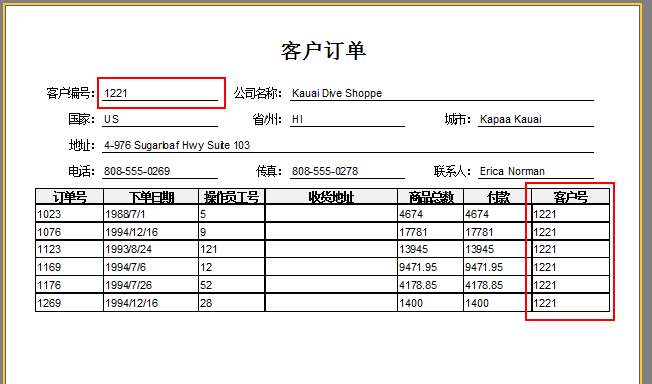652x384 pixels.
Task: Click the address 4-976 Sugarloaf Hwy Suite 103
Action: (177, 145)
